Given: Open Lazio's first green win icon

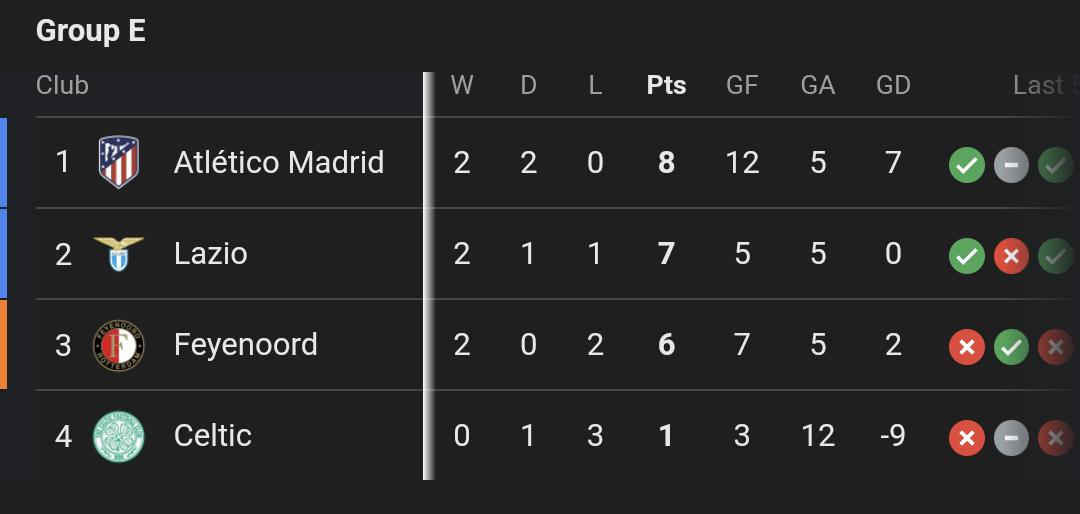Looking at the screenshot, I should tap(966, 256).
